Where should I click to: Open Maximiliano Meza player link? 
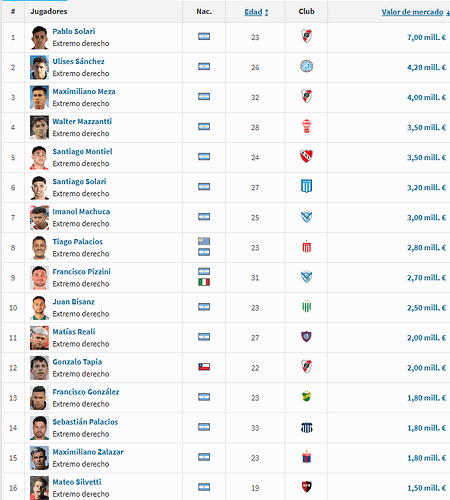(84, 91)
